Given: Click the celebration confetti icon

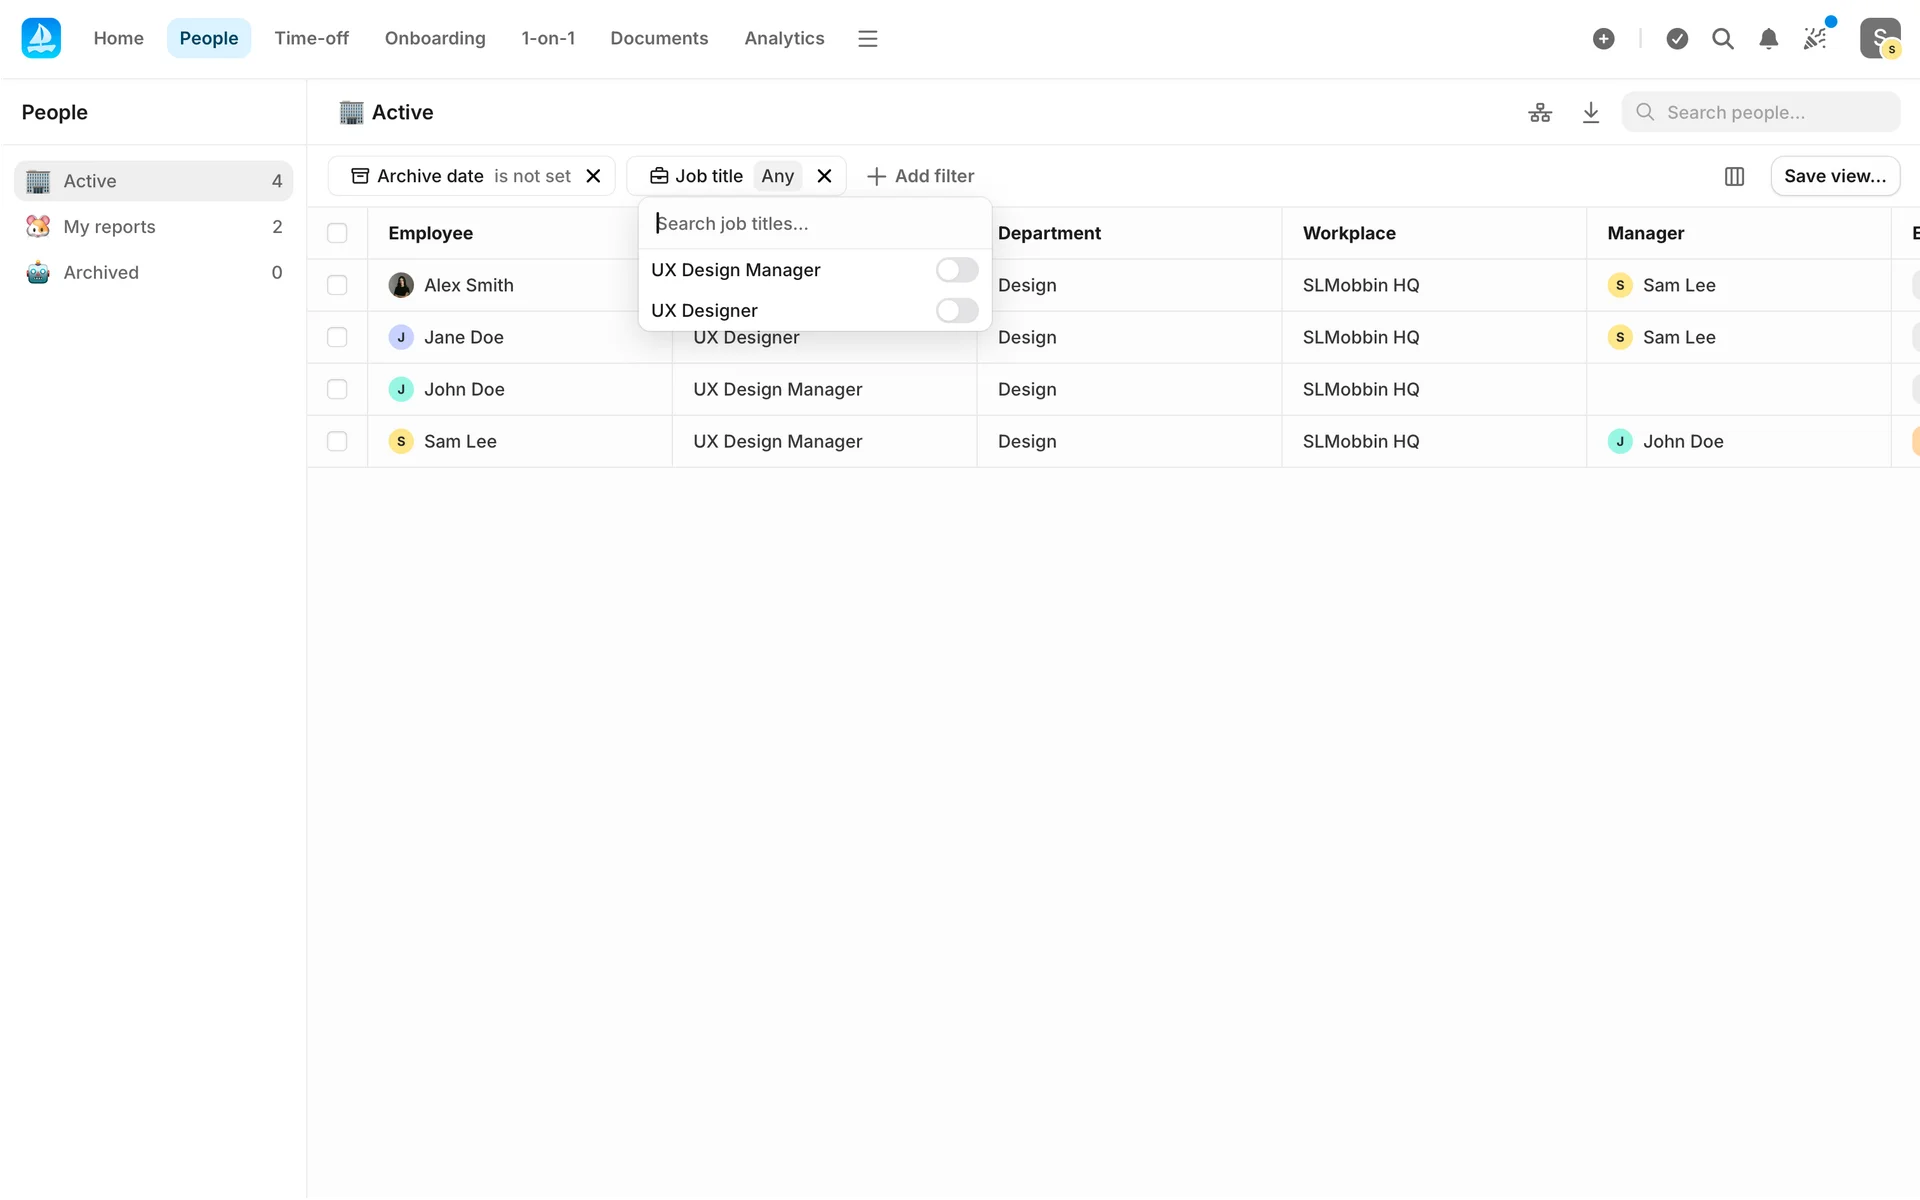Looking at the screenshot, I should pyautogui.click(x=1815, y=39).
